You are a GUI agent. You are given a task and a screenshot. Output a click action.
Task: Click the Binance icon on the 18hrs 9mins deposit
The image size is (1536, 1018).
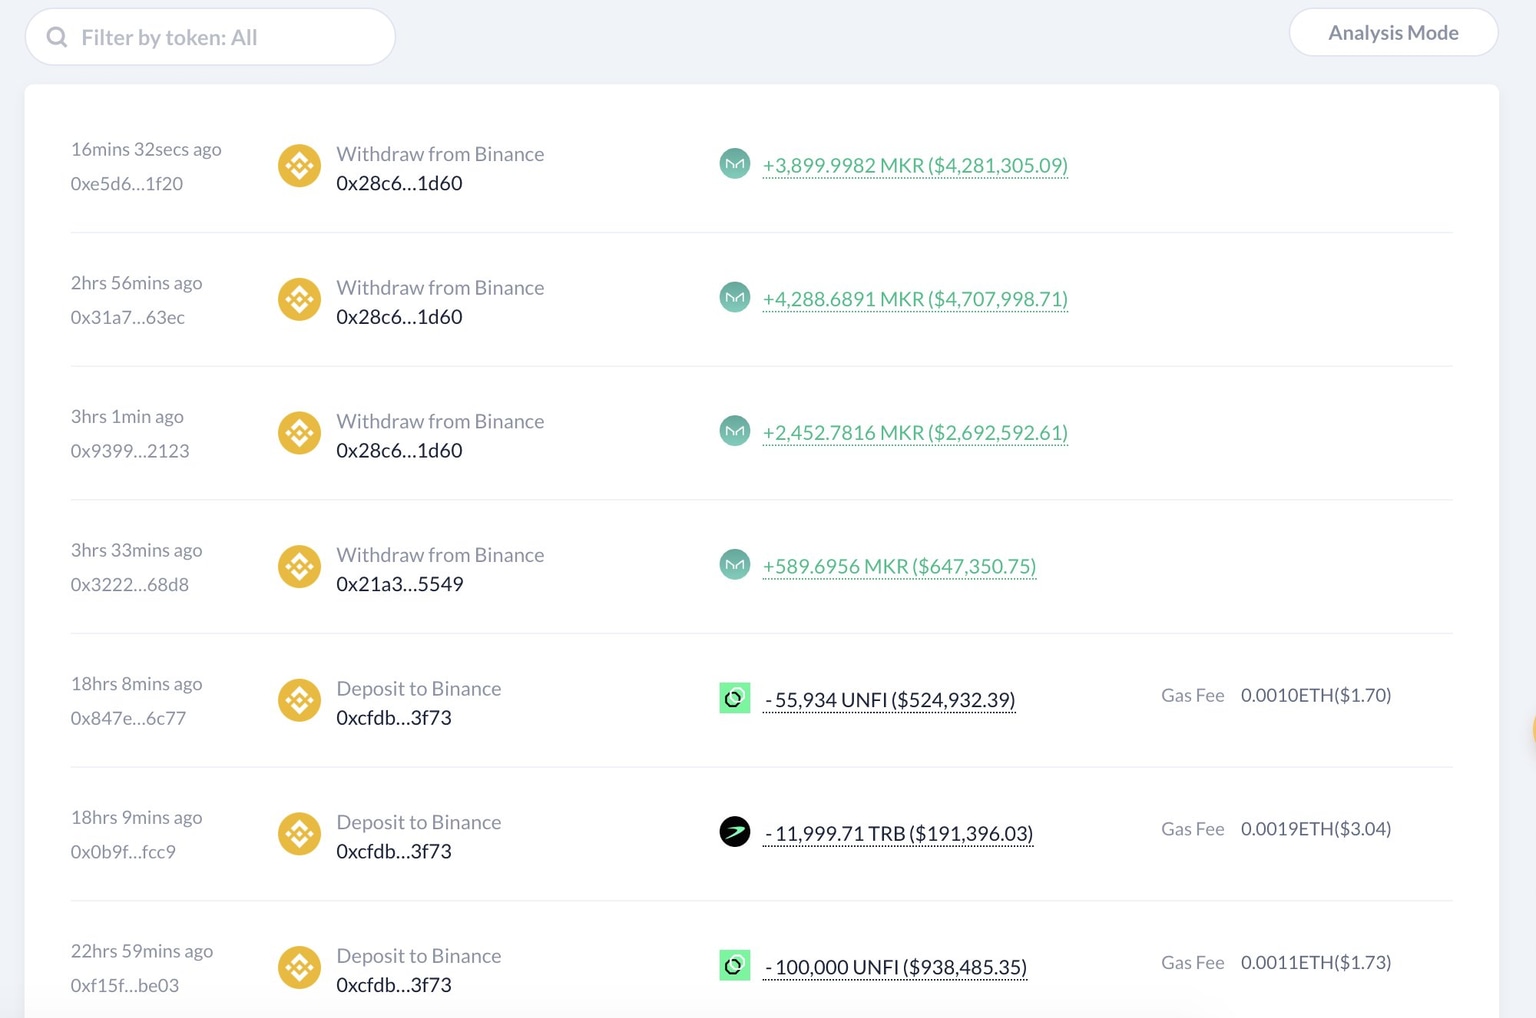pyautogui.click(x=299, y=833)
